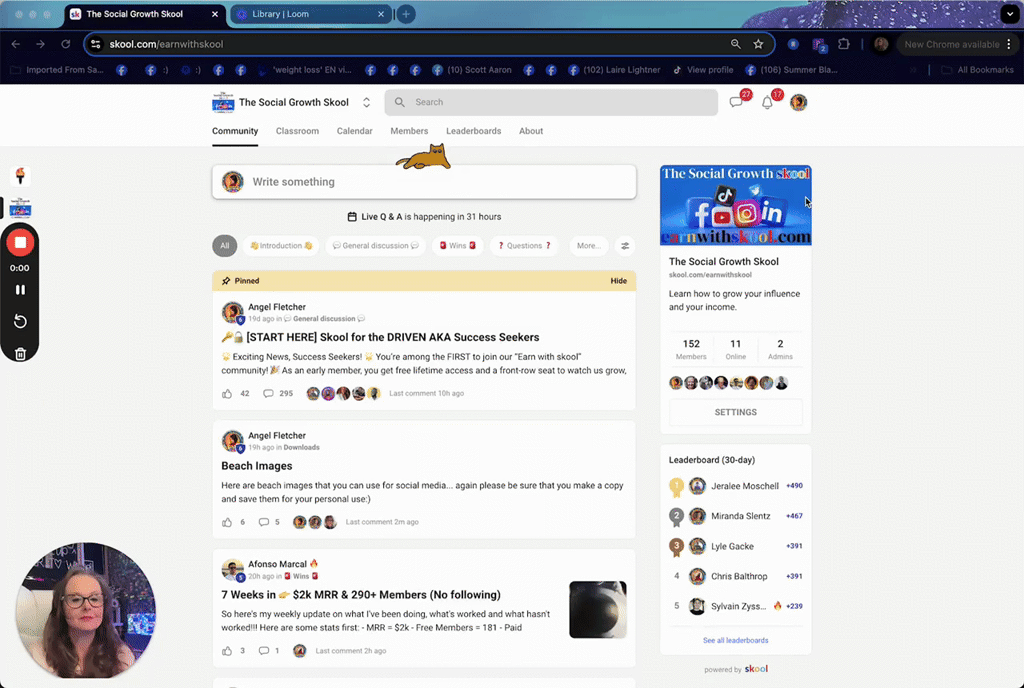Open the chat messages icon
The image size is (1024, 688).
pos(736,102)
